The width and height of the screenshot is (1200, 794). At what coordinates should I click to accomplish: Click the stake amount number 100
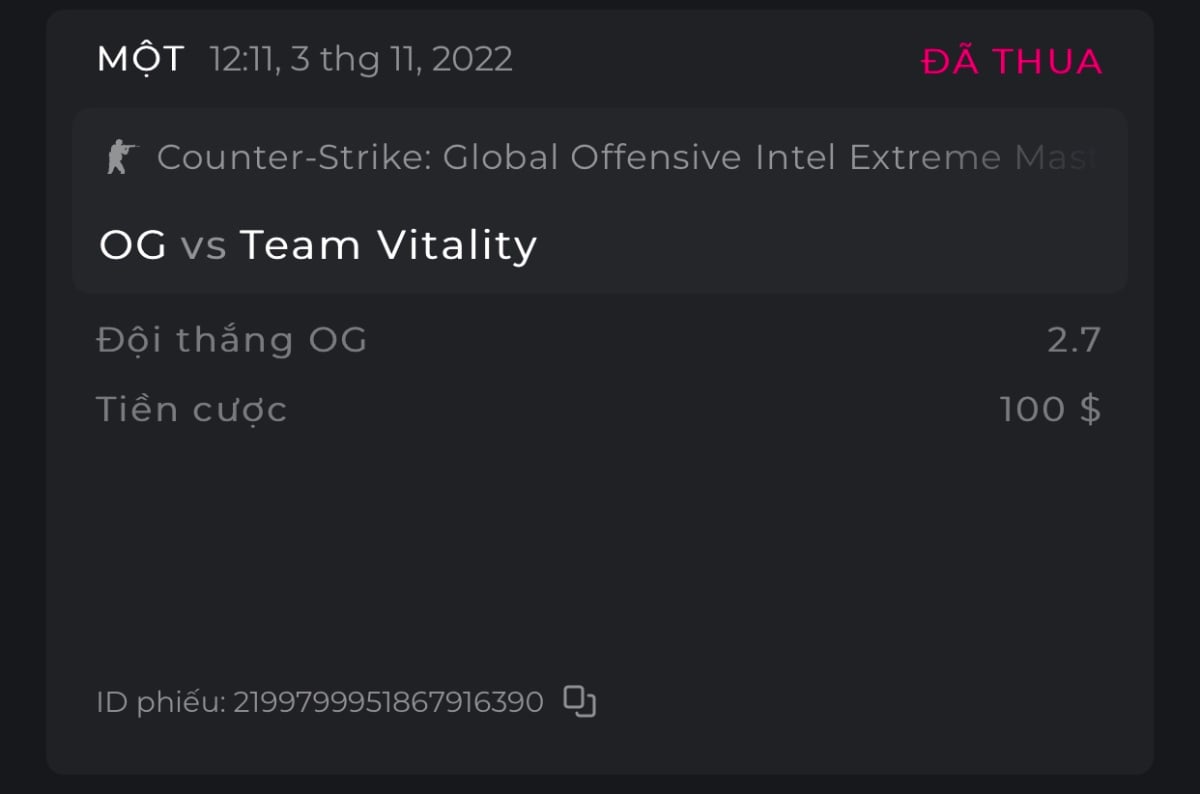pyautogui.click(x=1032, y=409)
